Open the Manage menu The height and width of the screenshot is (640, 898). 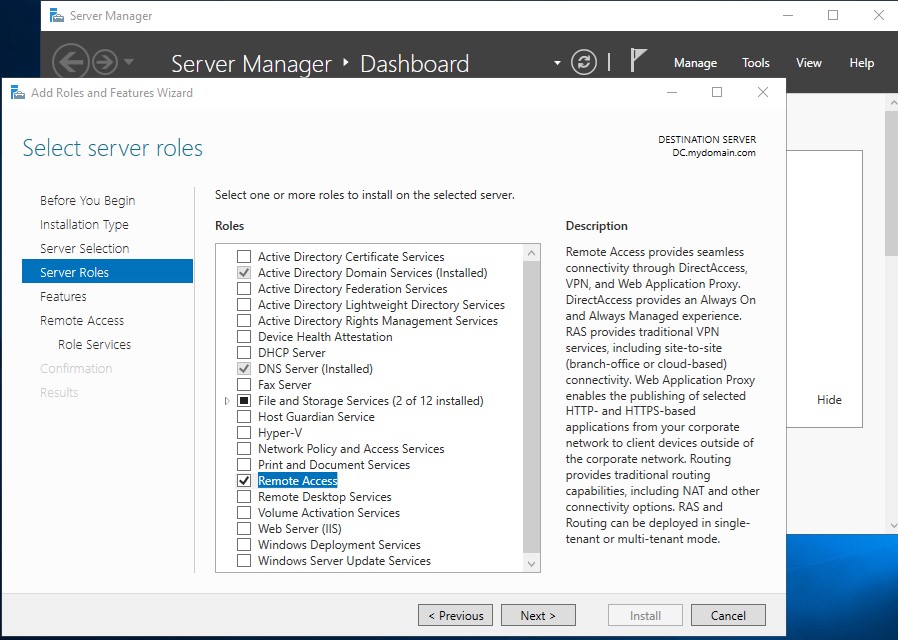pyautogui.click(x=695, y=62)
